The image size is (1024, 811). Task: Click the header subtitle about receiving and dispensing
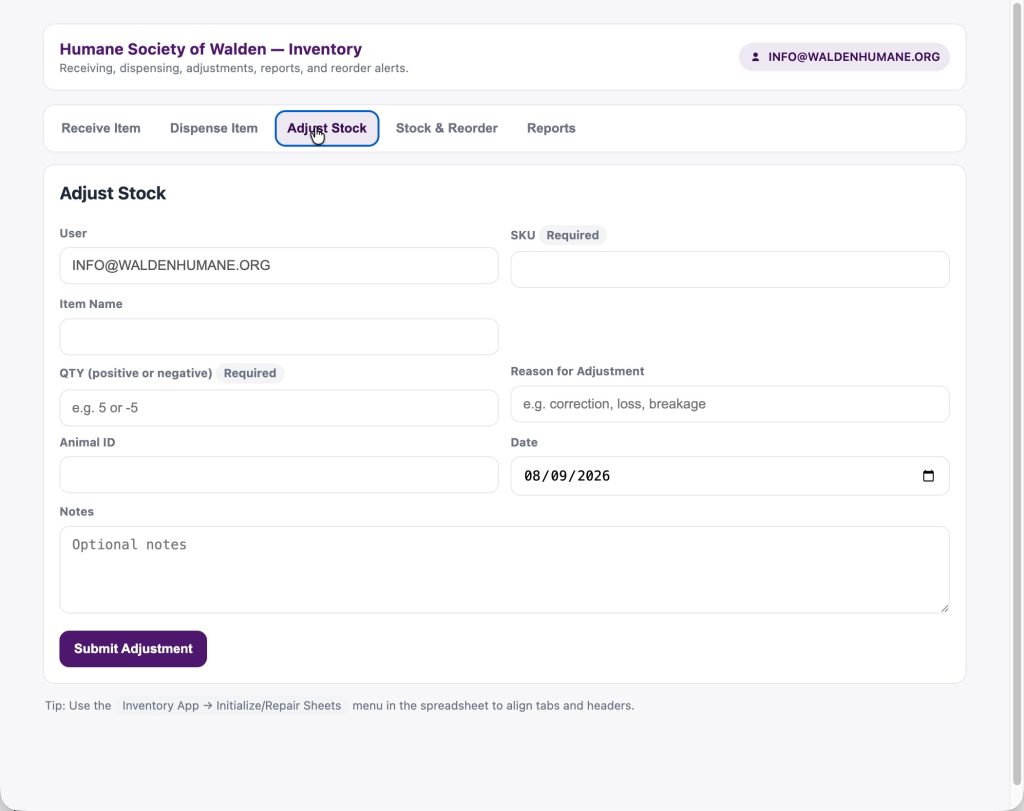point(234,68)
